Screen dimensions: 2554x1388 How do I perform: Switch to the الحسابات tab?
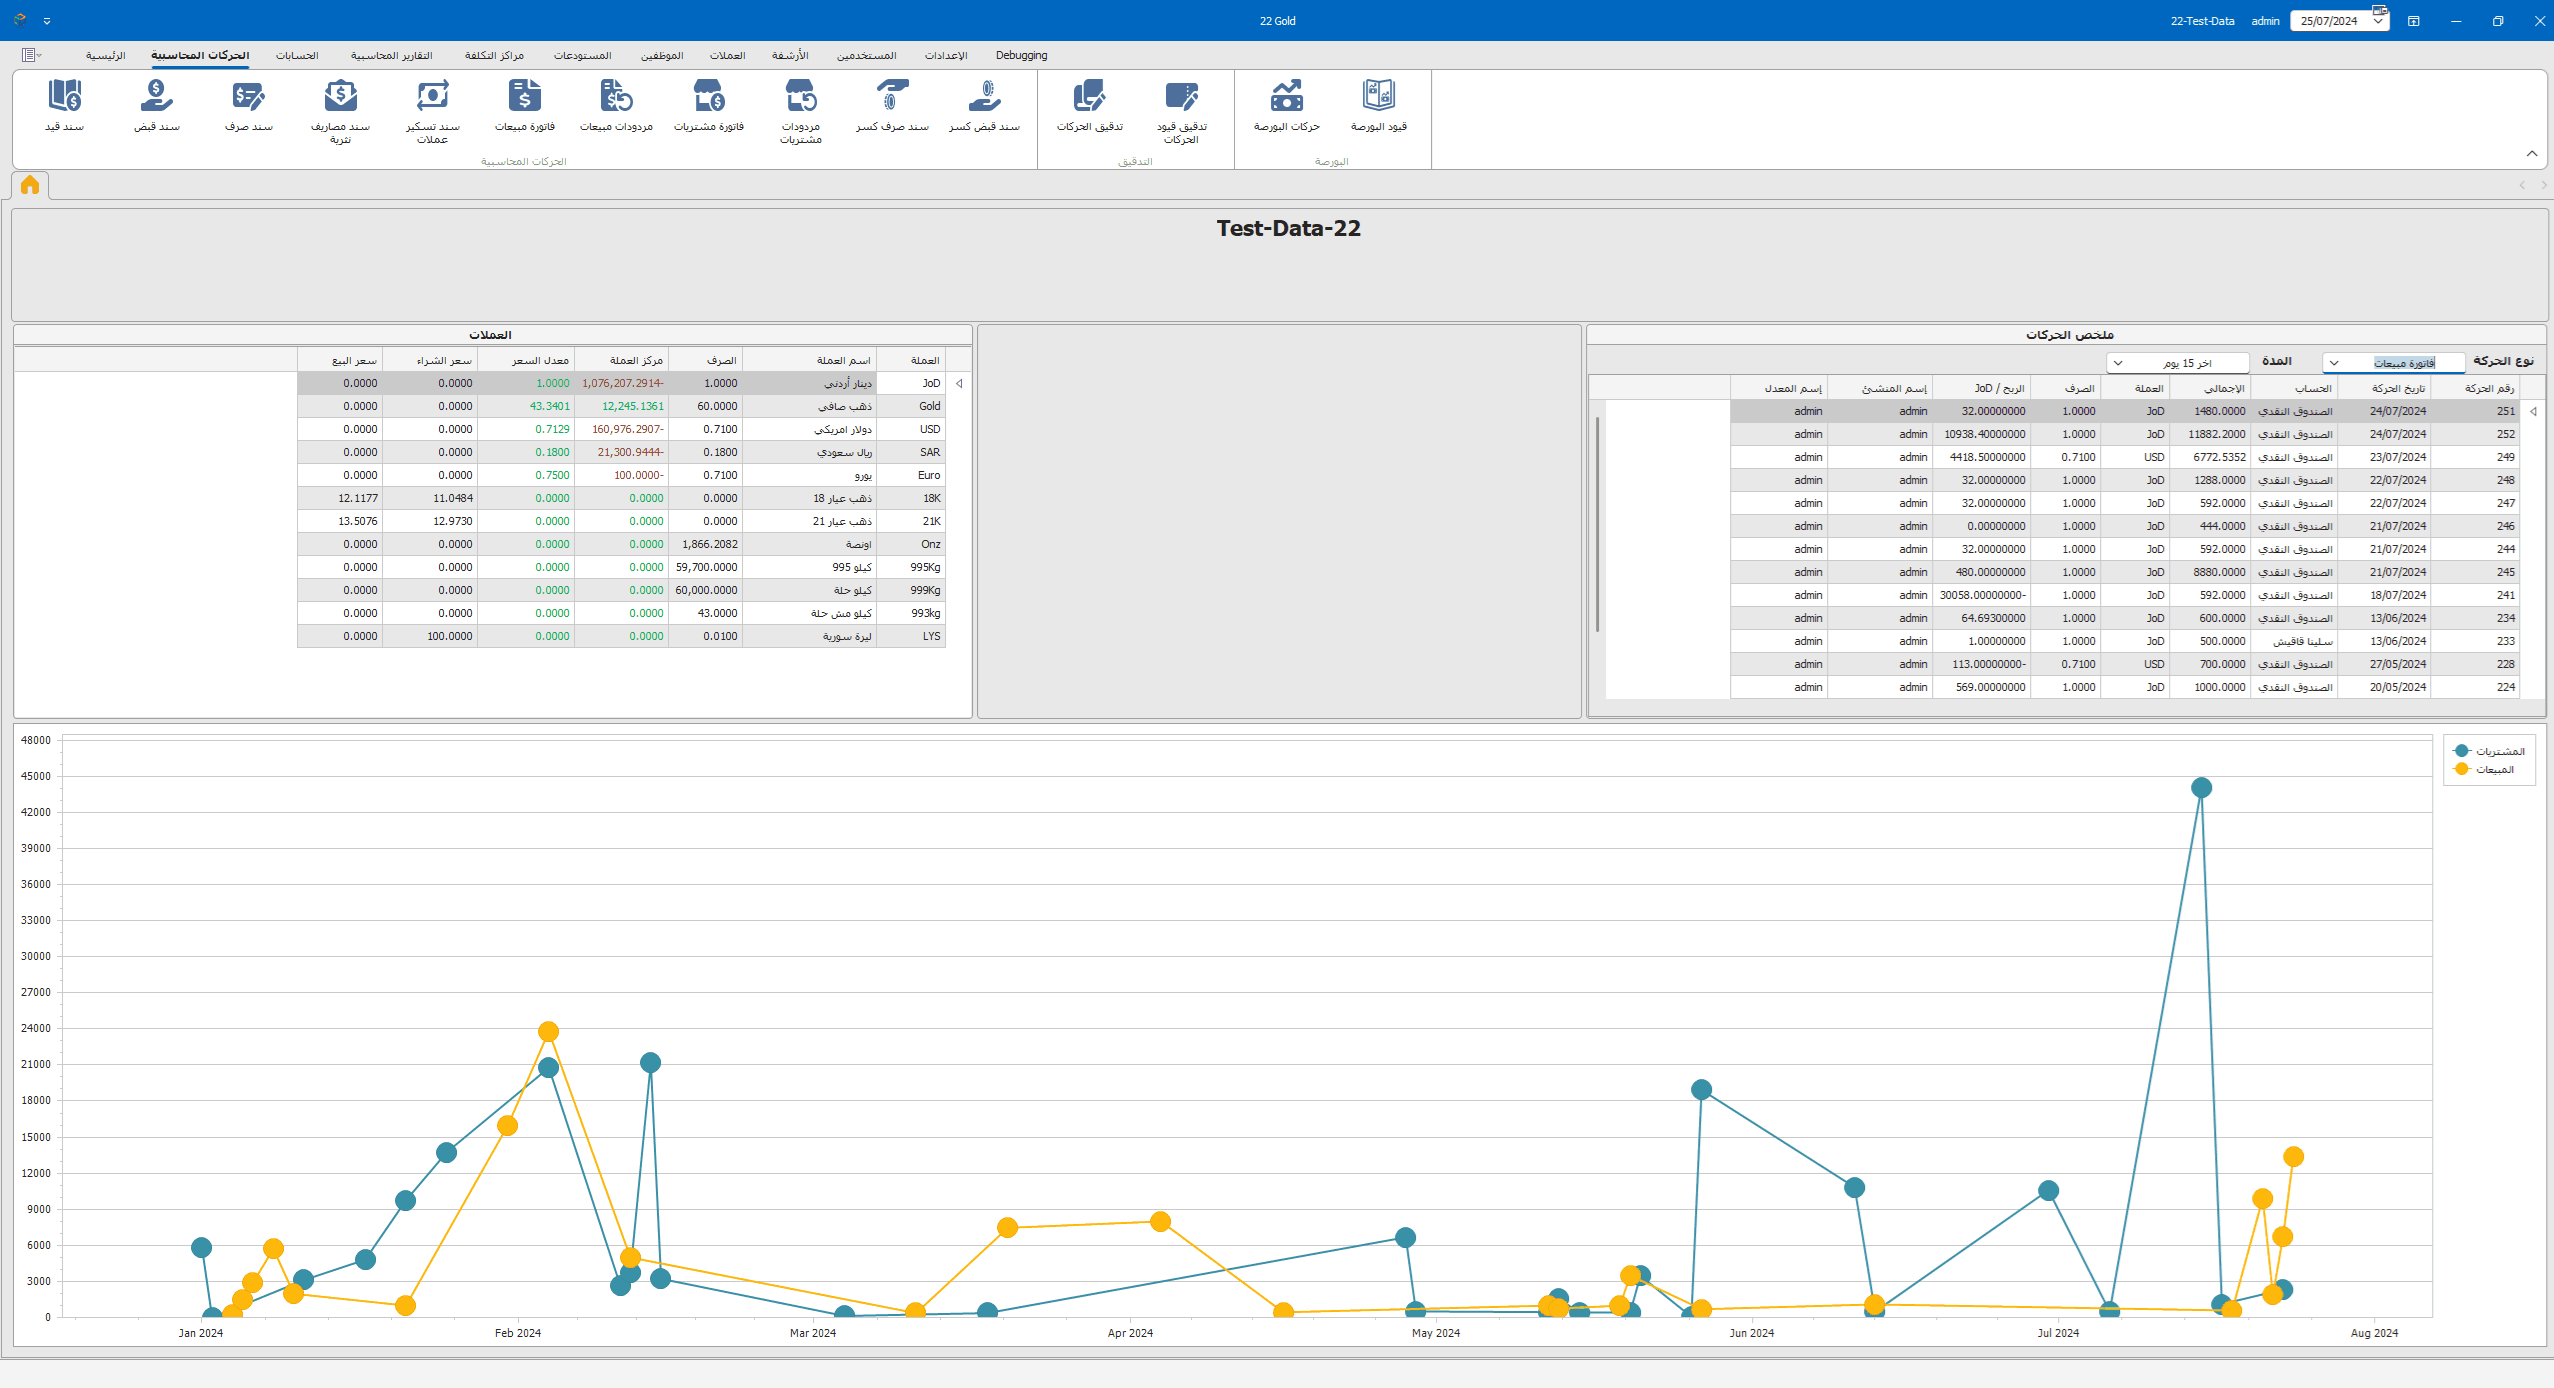coord(297,55)
